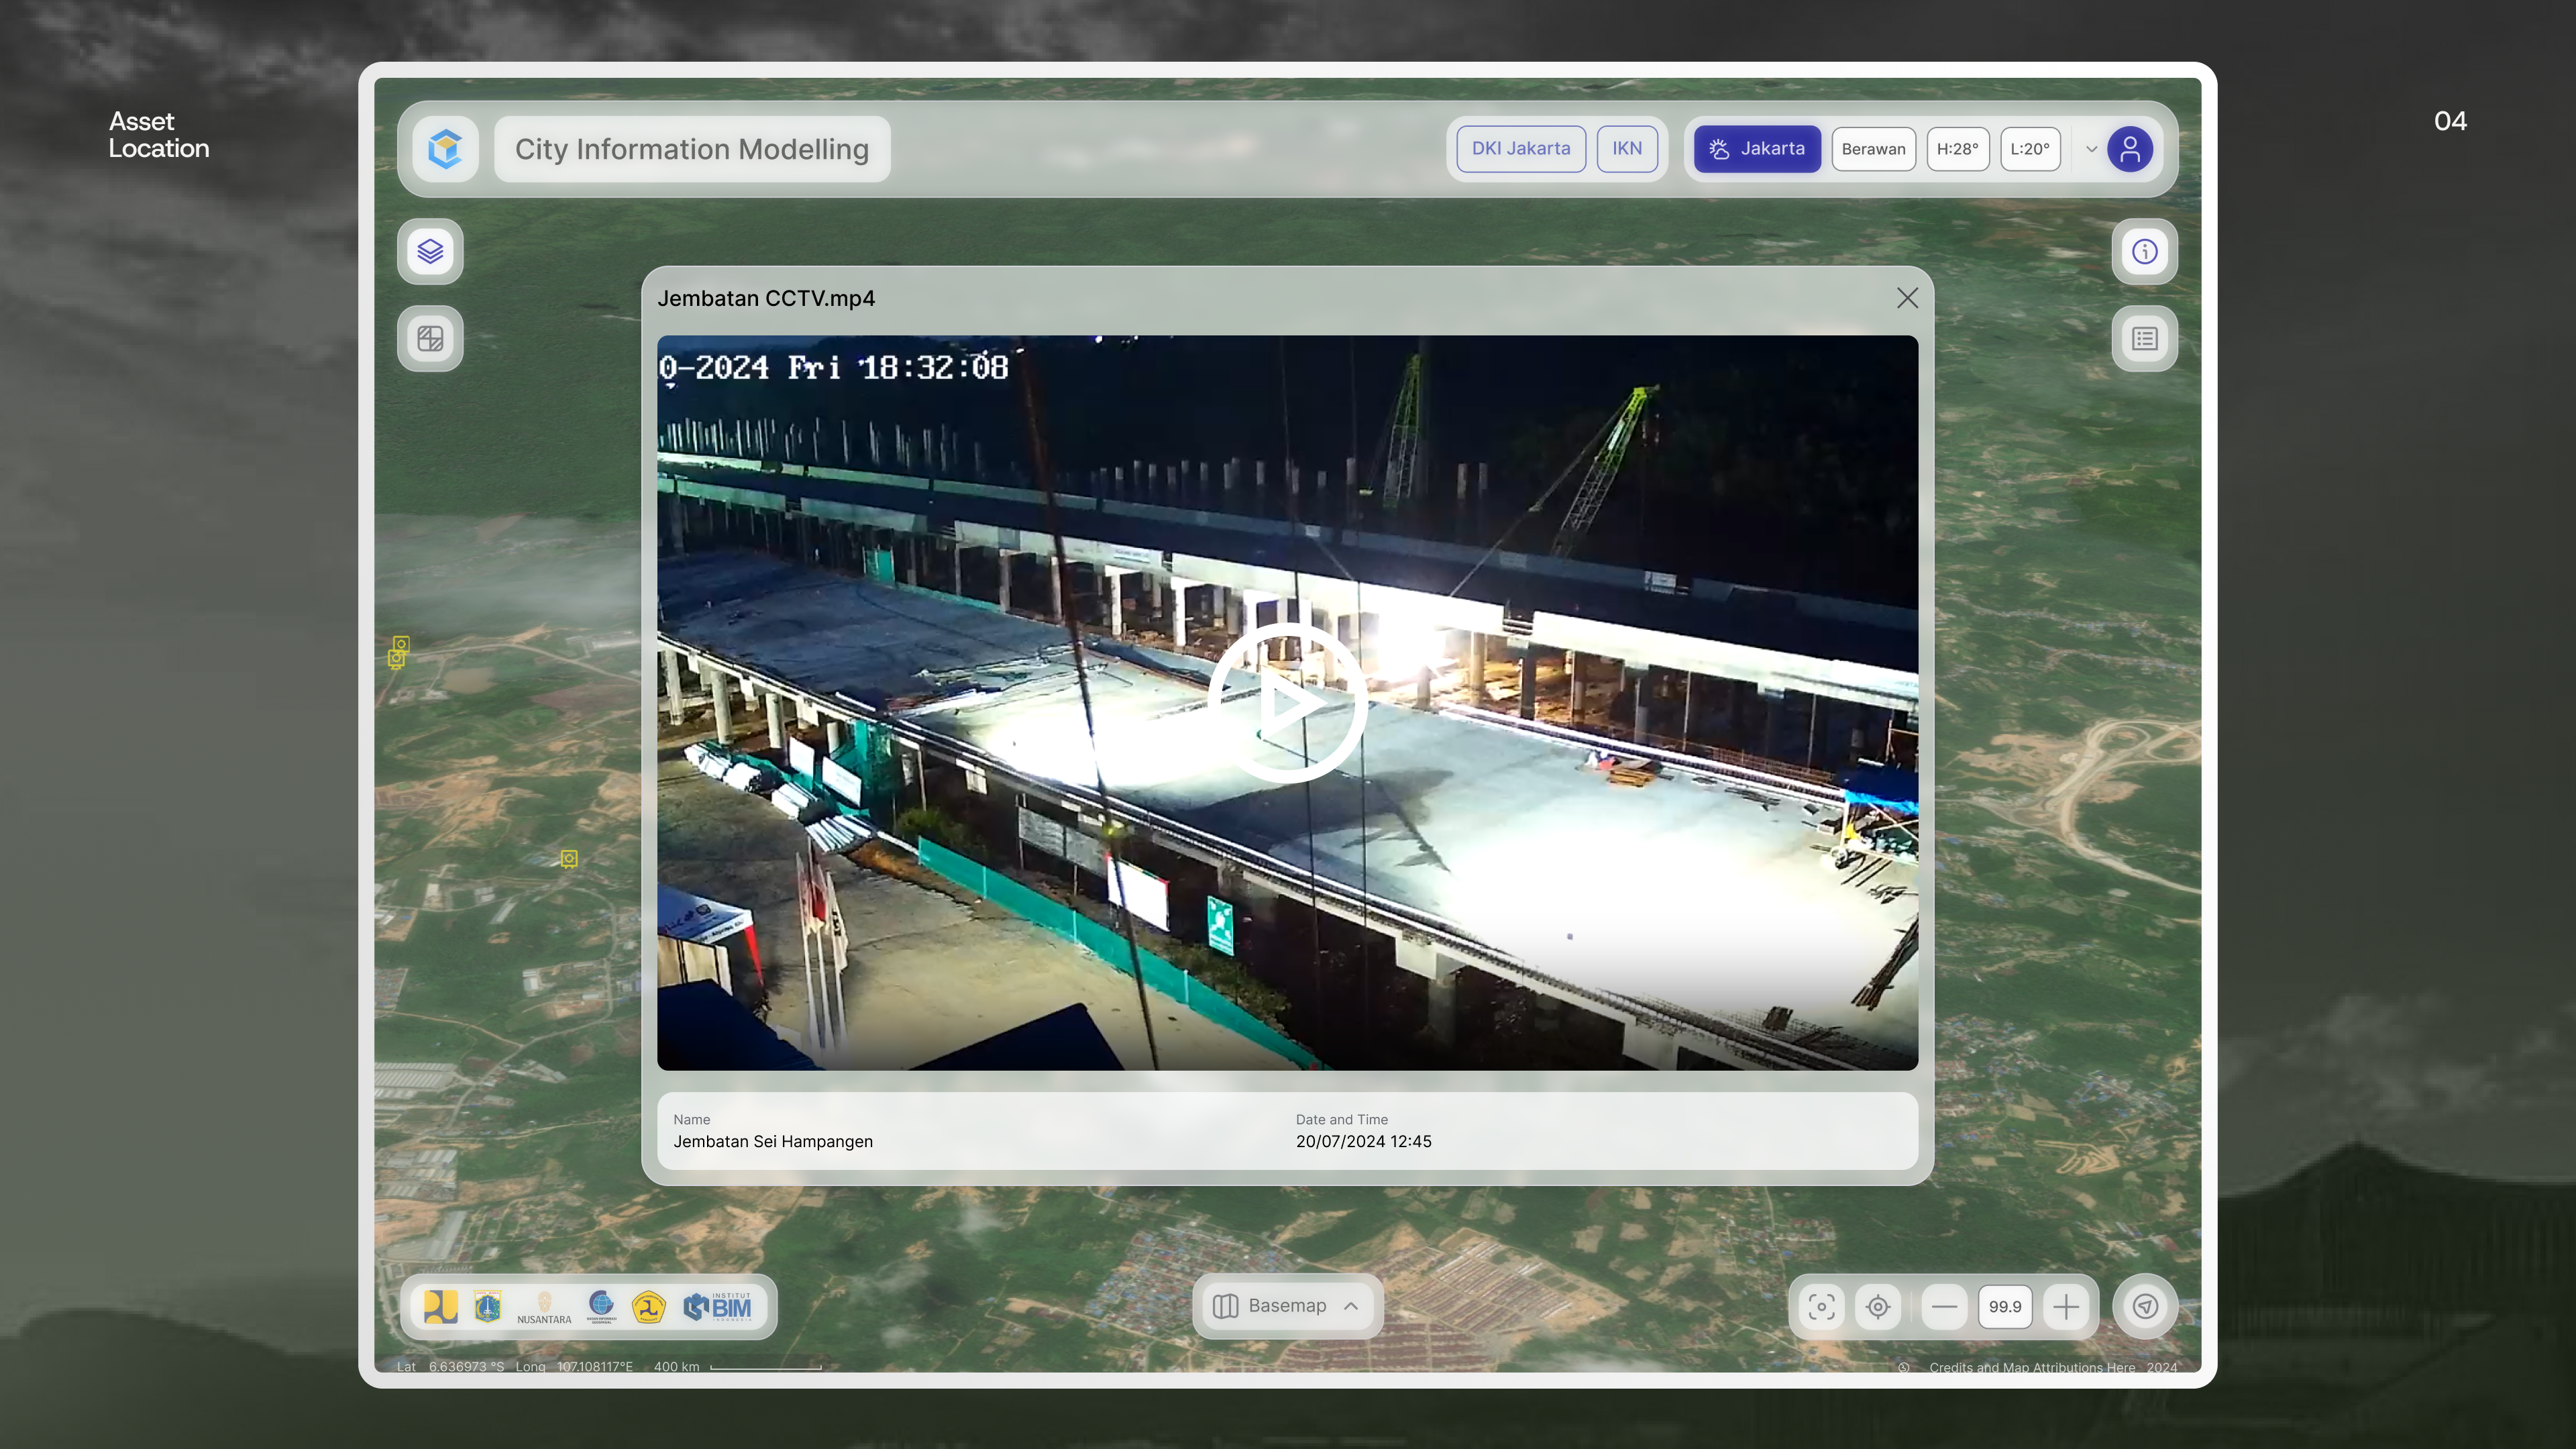Zoom out with the minus button
Image resolution: width=2576 pixels, height=1449 pixels.
pyautogui.click(x=1944, y=1306)
